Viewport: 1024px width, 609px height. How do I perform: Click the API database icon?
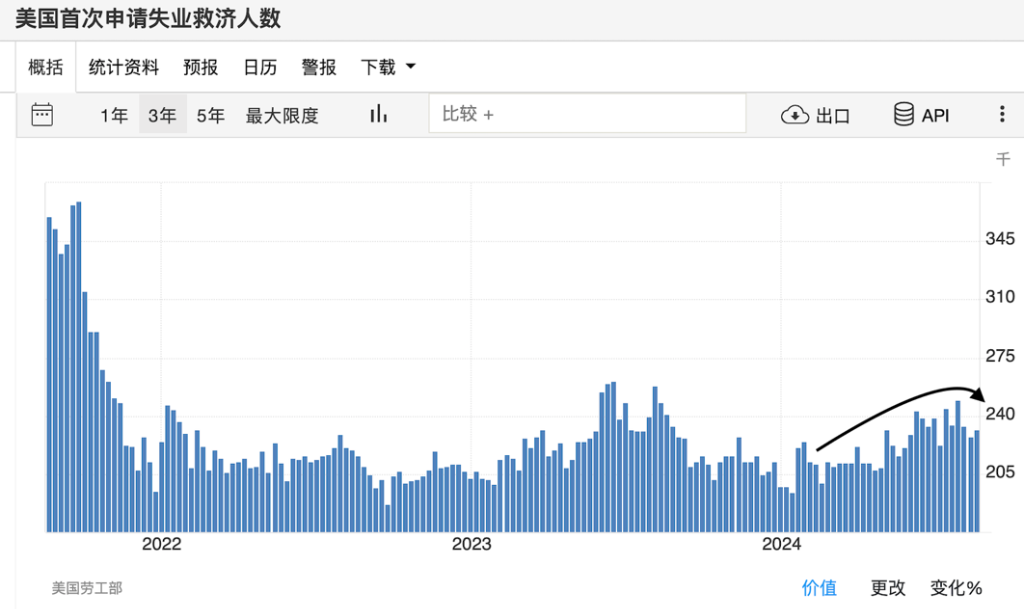point(904,114)
